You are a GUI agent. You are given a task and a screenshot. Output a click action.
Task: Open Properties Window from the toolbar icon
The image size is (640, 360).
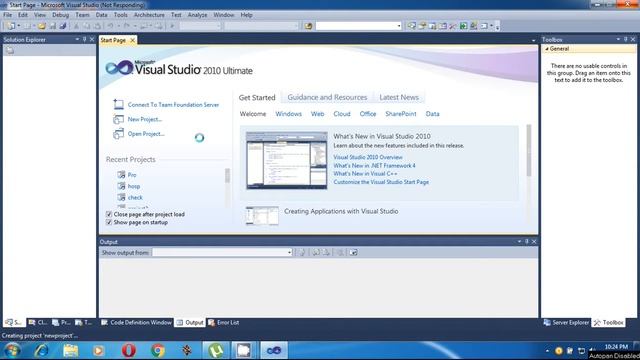pos(422,26)
